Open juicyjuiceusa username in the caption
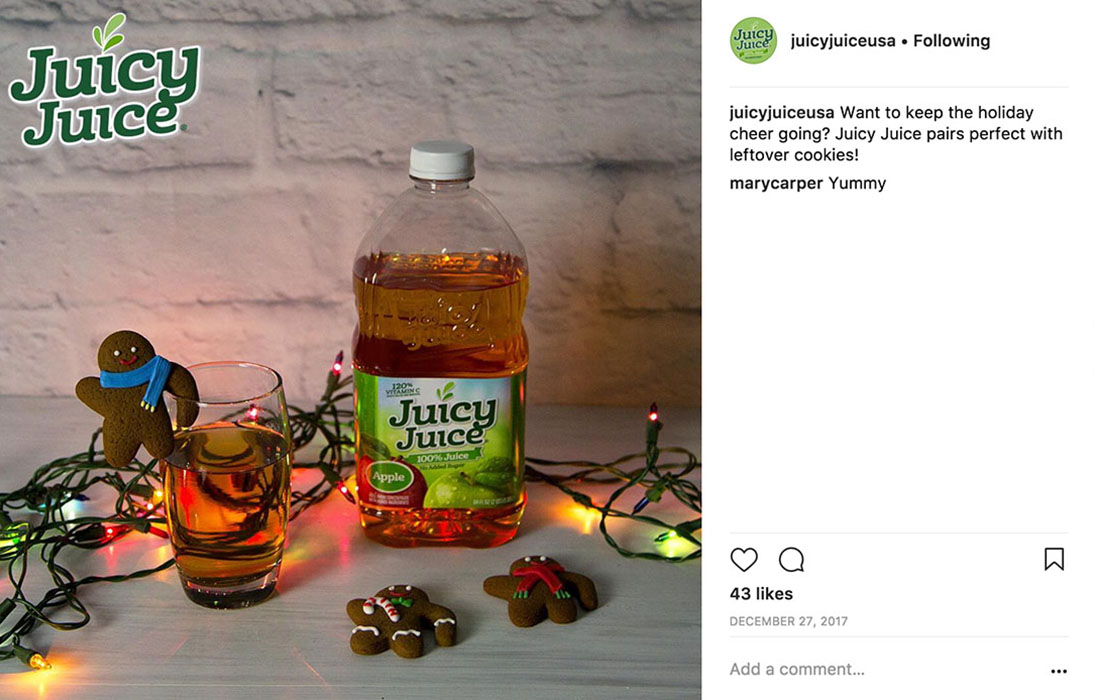 tap(781, 112)
